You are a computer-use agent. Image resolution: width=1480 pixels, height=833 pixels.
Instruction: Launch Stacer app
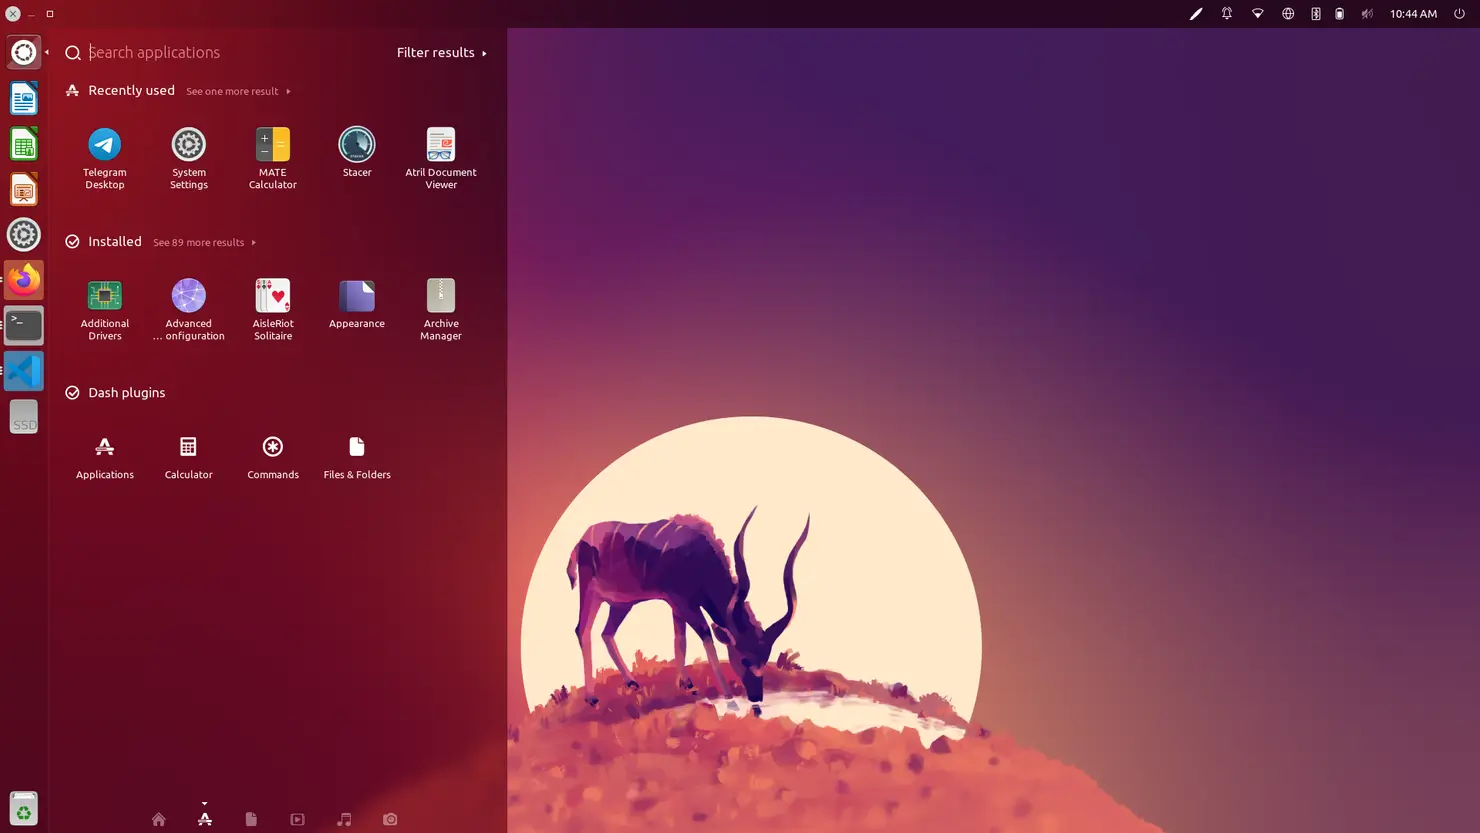point(356,152)
